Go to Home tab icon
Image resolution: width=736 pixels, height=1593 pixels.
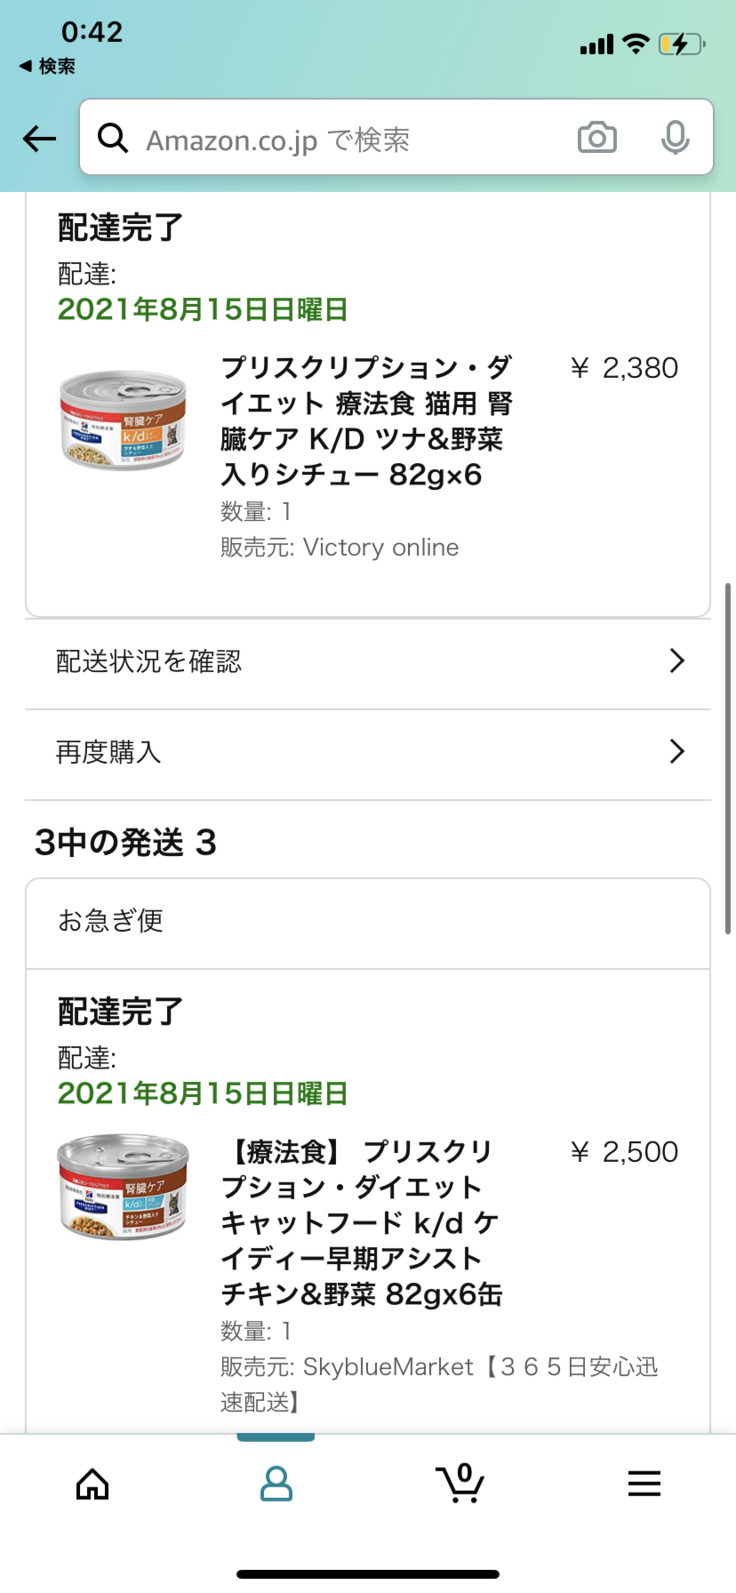tap(92, 1484)
